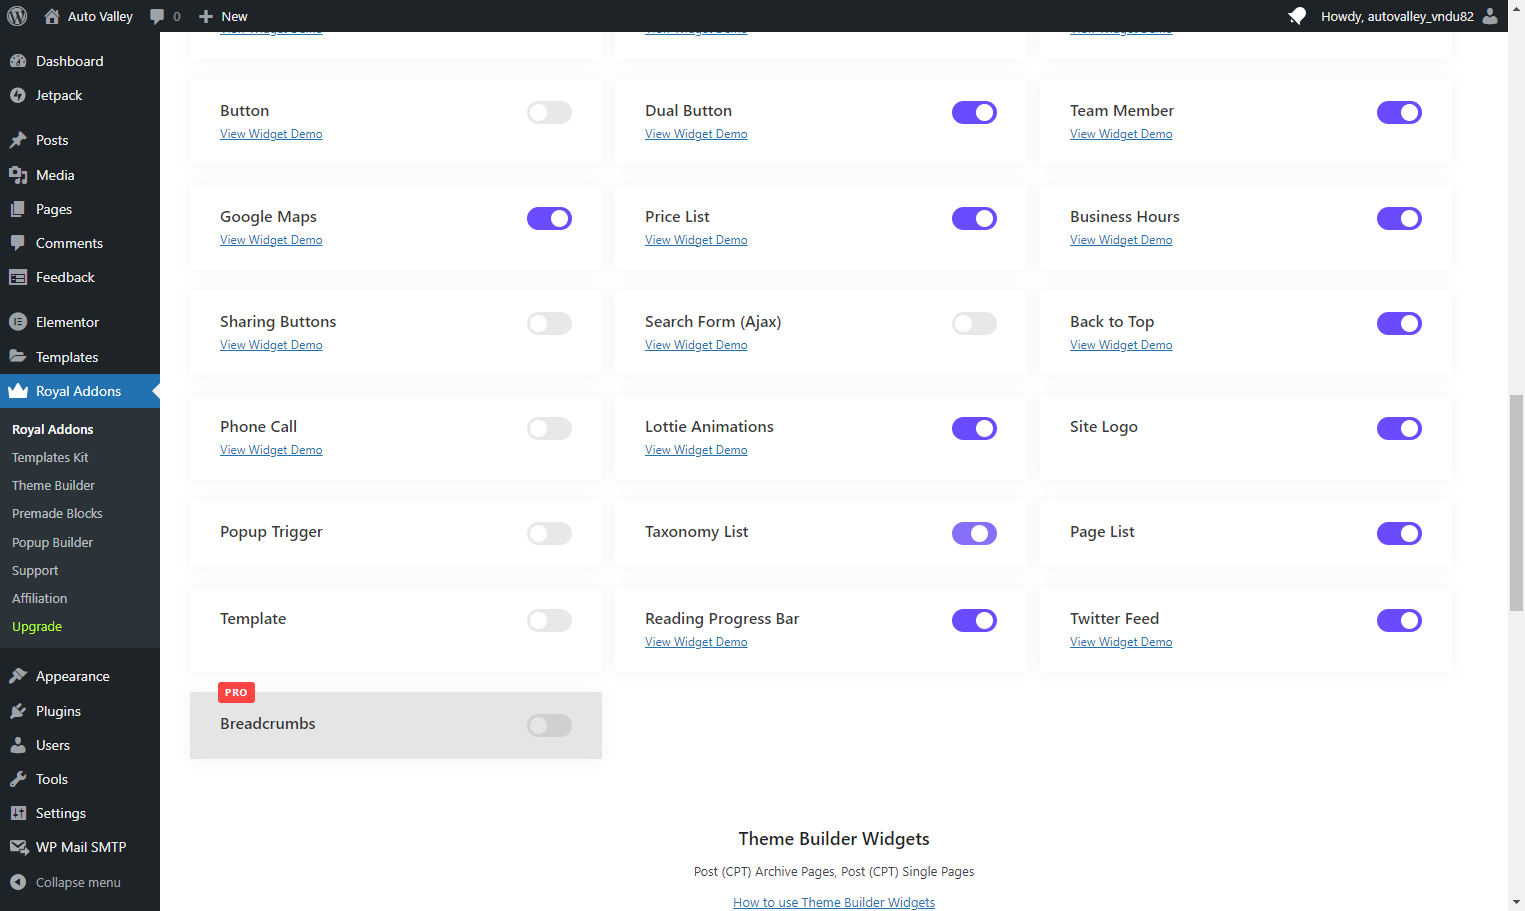The width and height of the screenshot is (1525, 911).
Task: Click the Tools wrench icon
Action: coord(18,779)
